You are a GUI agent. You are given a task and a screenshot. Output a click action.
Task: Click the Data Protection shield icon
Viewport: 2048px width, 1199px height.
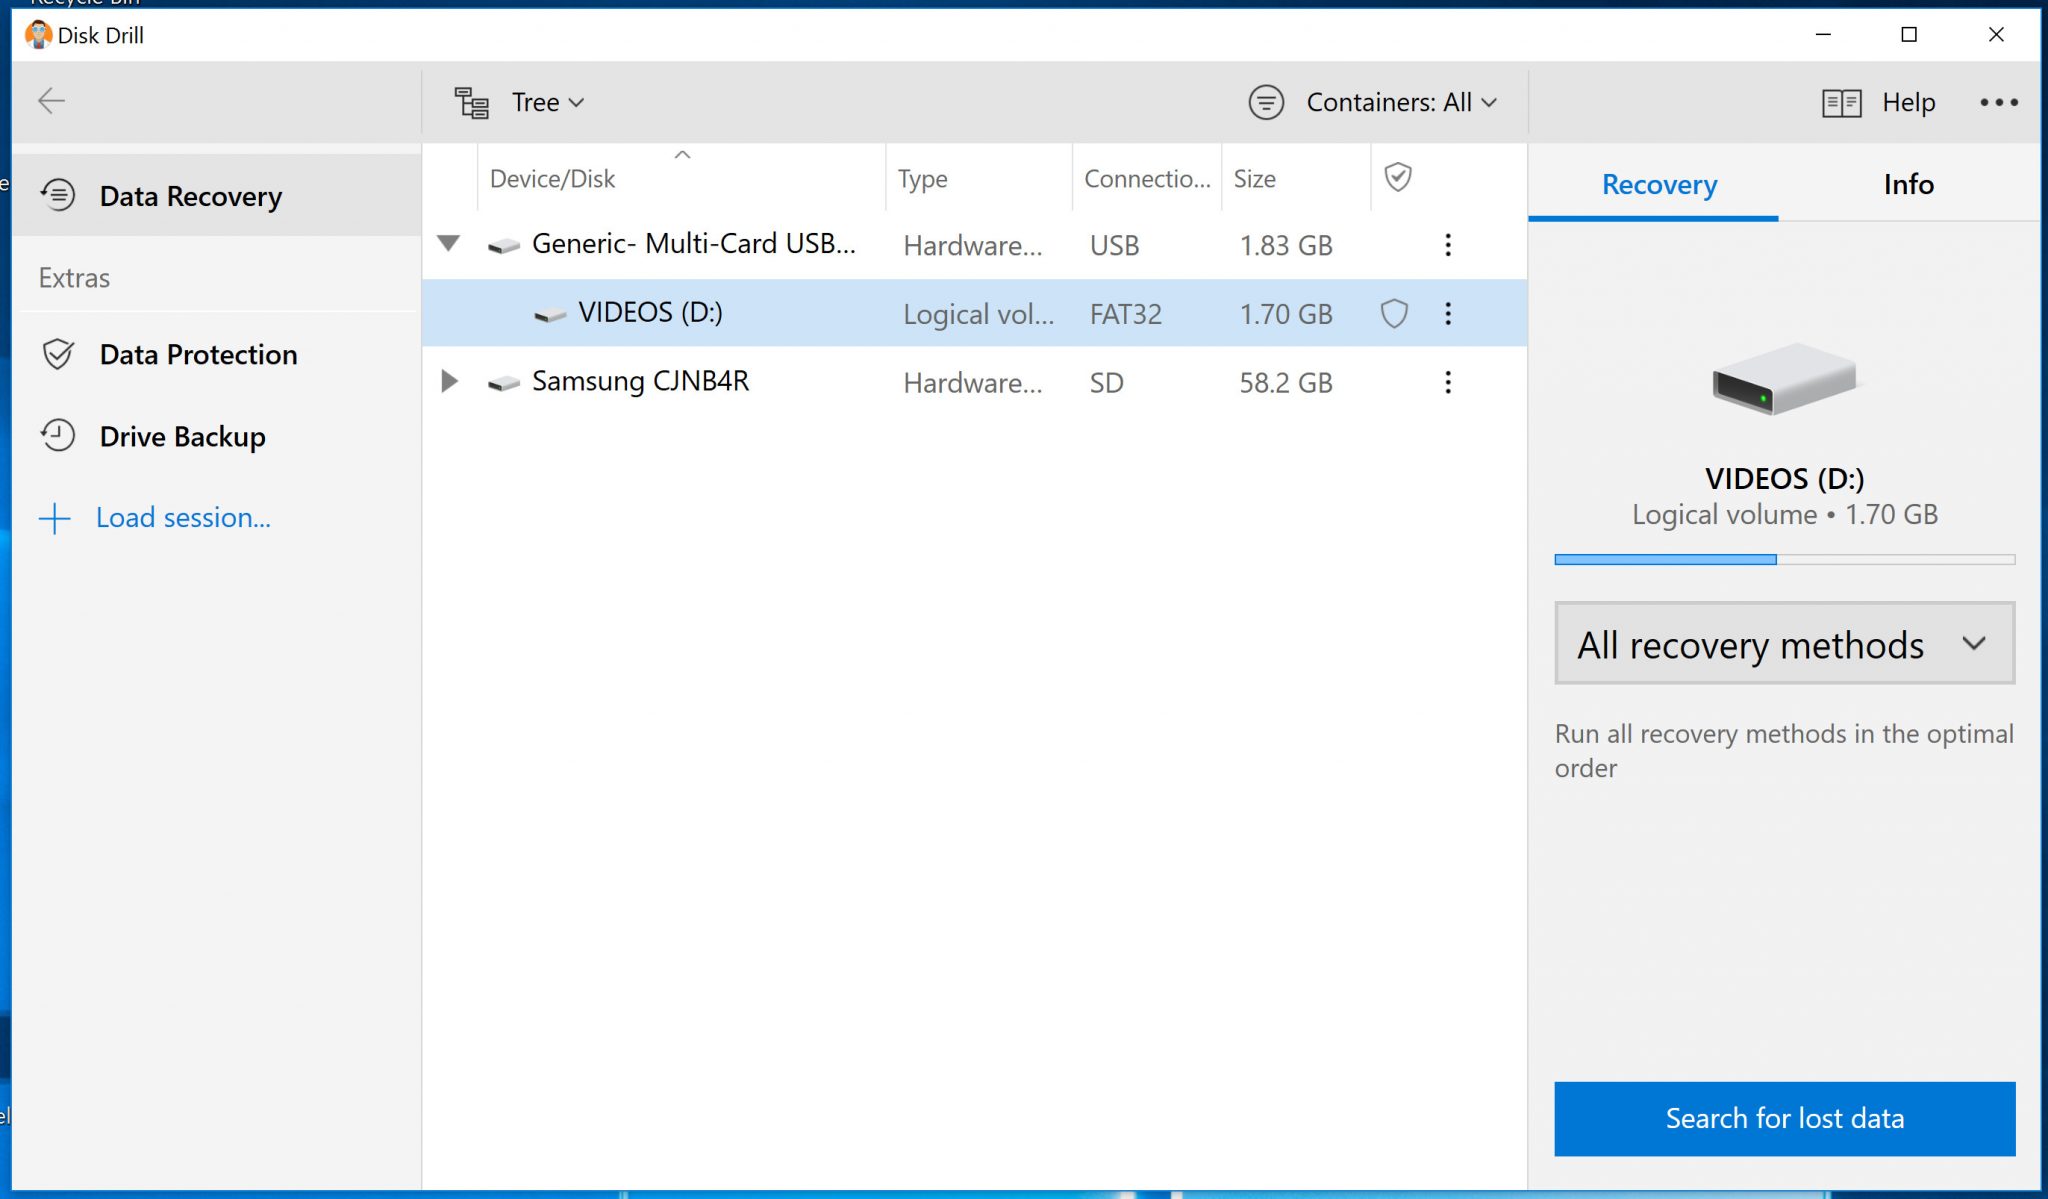point(58,354)
